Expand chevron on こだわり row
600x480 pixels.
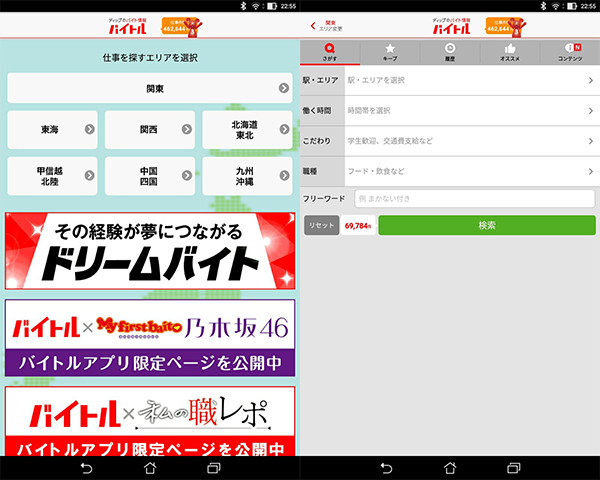(x=591, y=141)
